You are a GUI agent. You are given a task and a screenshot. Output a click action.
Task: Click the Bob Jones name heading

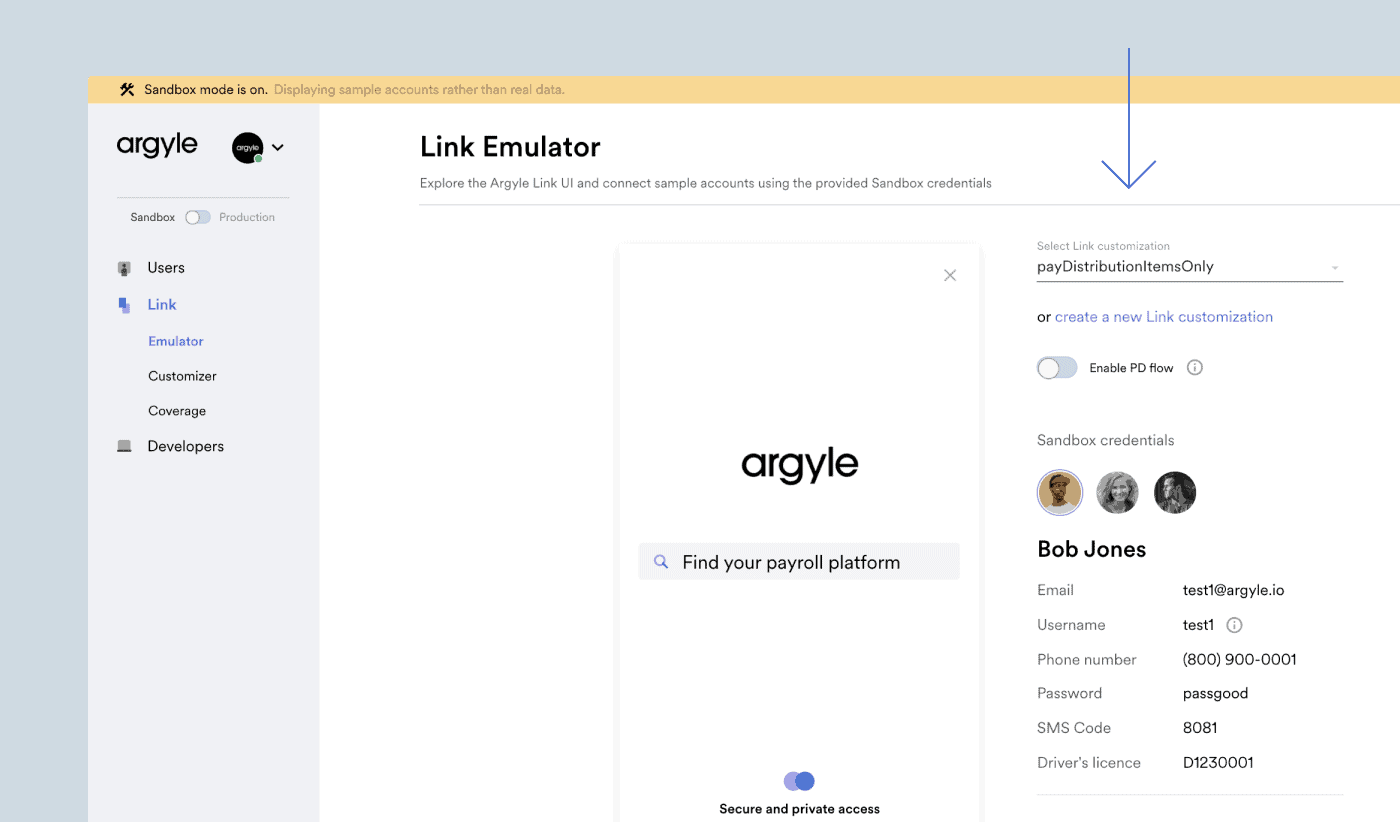(1092, 549)
